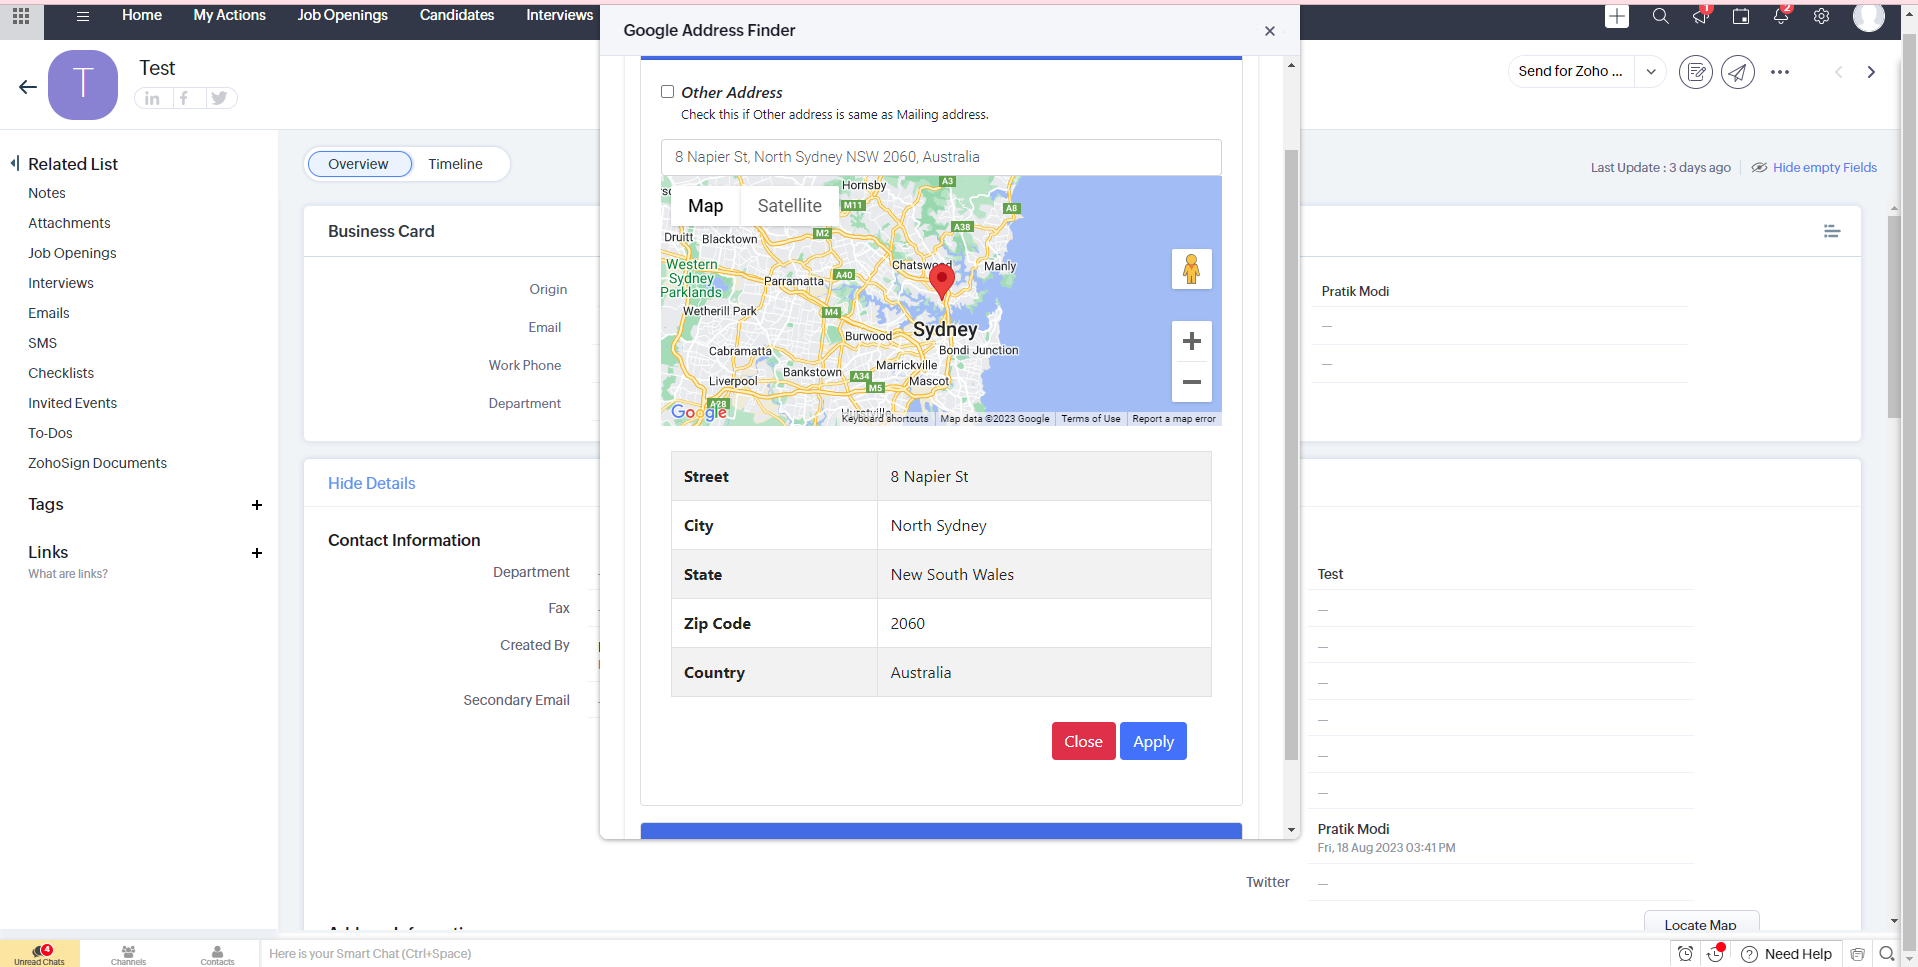Go back using the left arrow
Image resolution: width=1918 pixels, height=967 pixels.
point(28,87)
